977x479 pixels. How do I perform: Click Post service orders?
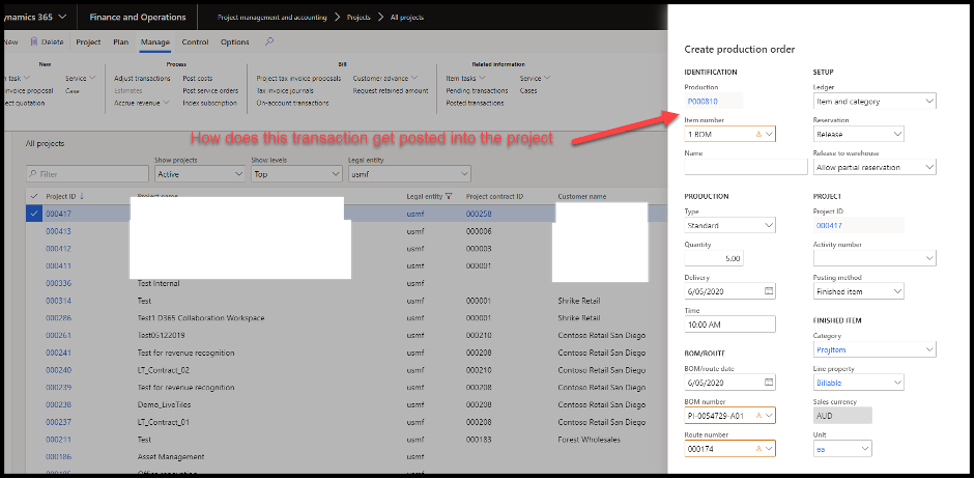pos(211,91)
